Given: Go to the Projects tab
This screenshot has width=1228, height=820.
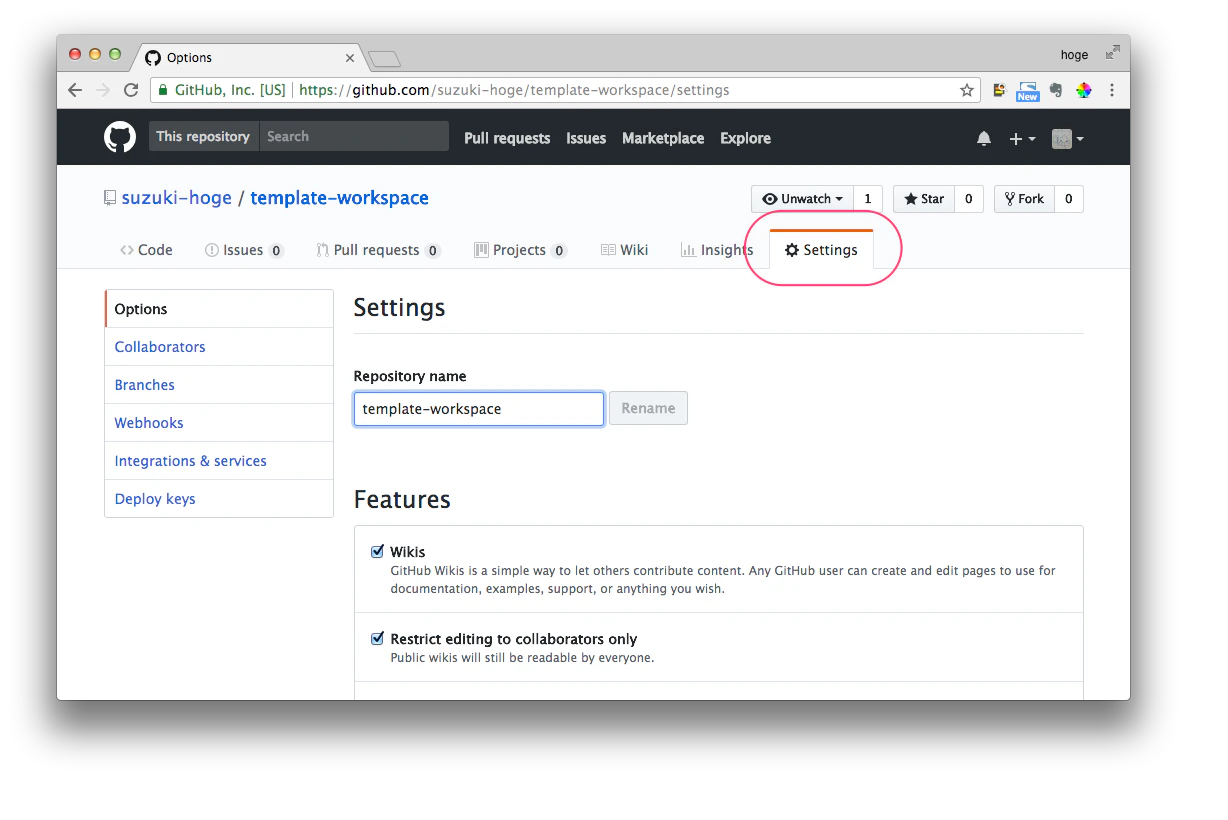Looking at the screenshot, I should [520, 250].
